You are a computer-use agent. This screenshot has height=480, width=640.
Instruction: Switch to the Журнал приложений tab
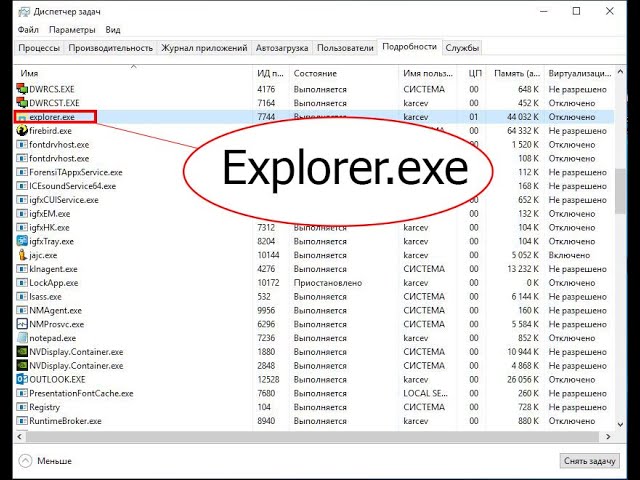point(204,48)
